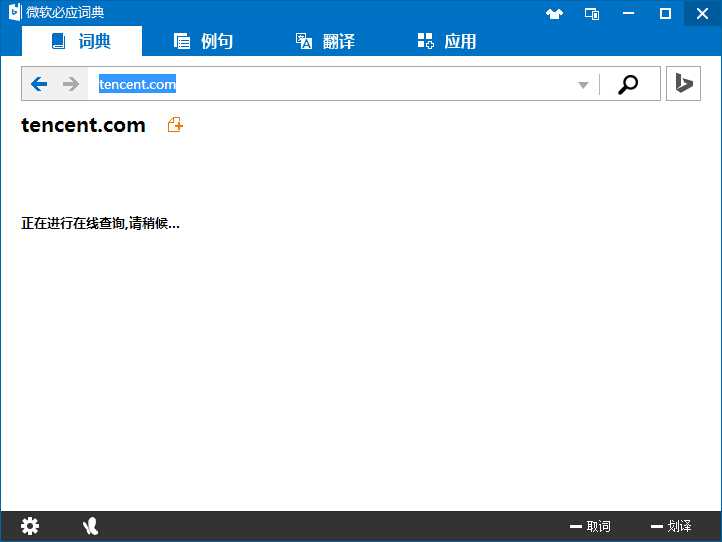The image size is (722, 542).
Task: Minimize the dictionary window
Action: [x=629, y=13]
